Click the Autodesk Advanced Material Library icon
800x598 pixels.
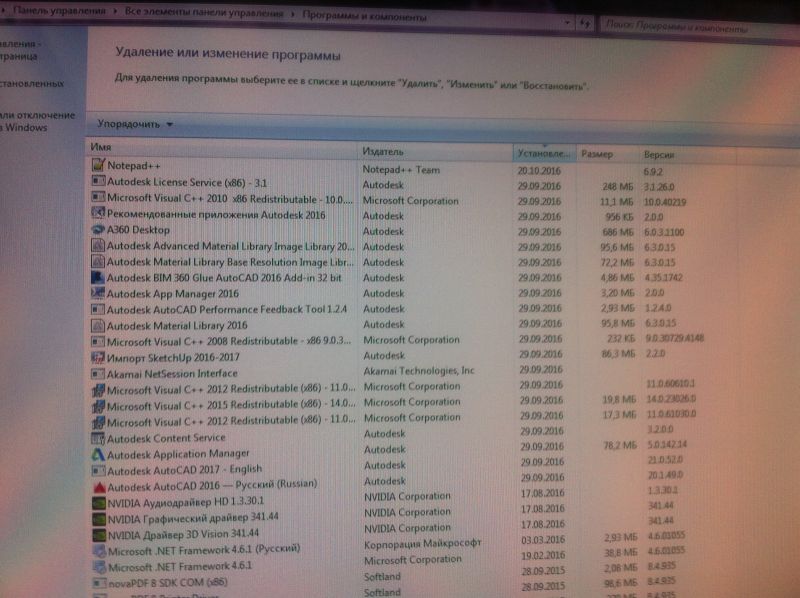tap(98, 245)
